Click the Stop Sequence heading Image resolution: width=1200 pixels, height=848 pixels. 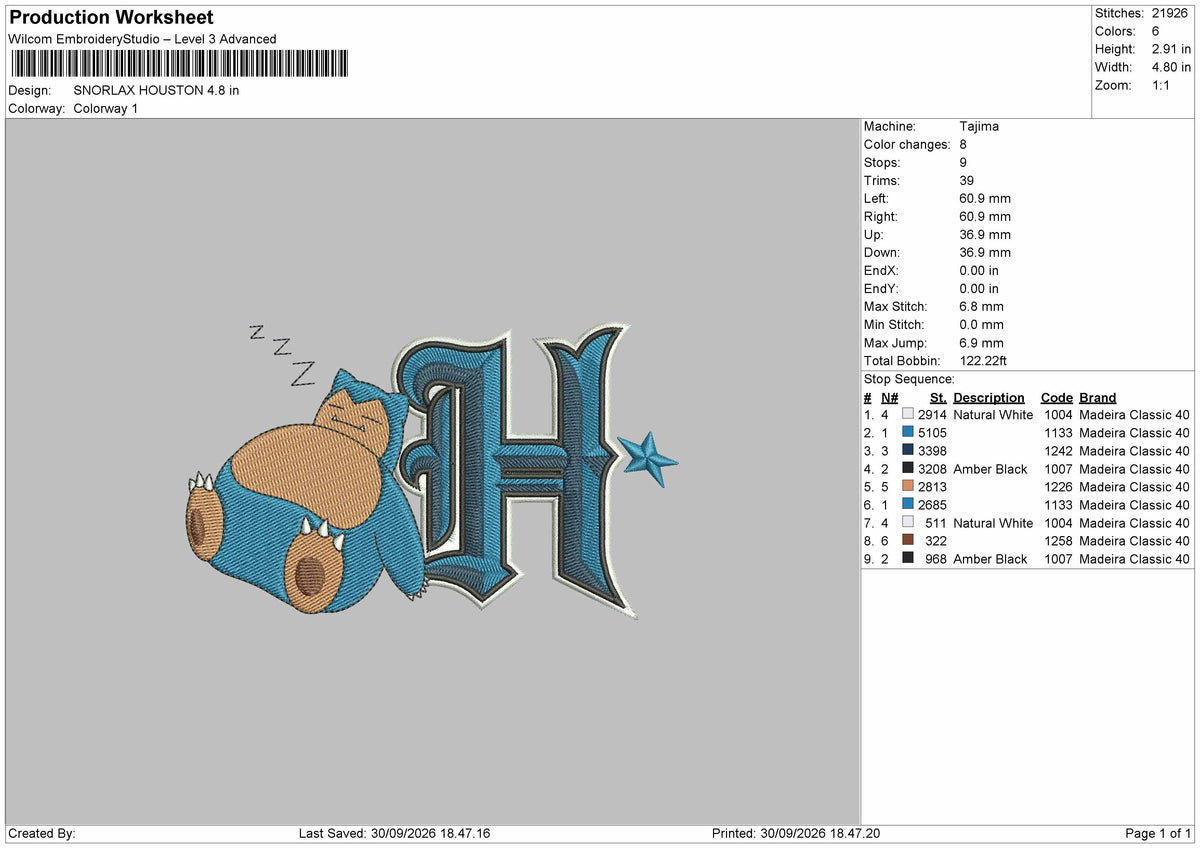(x=909, y=379)
